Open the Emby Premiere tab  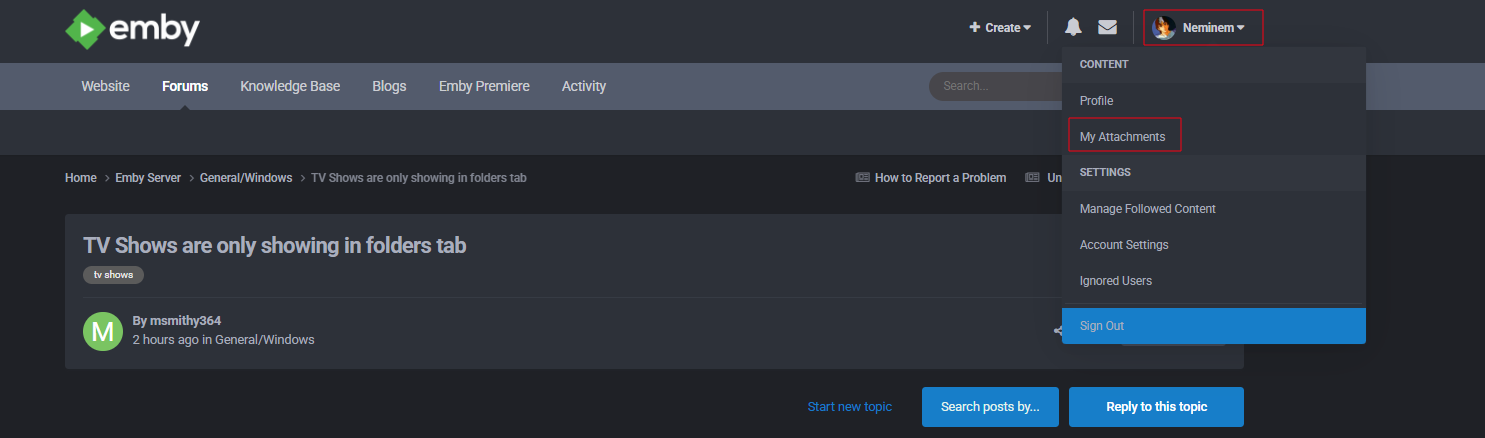coord(484,86)
